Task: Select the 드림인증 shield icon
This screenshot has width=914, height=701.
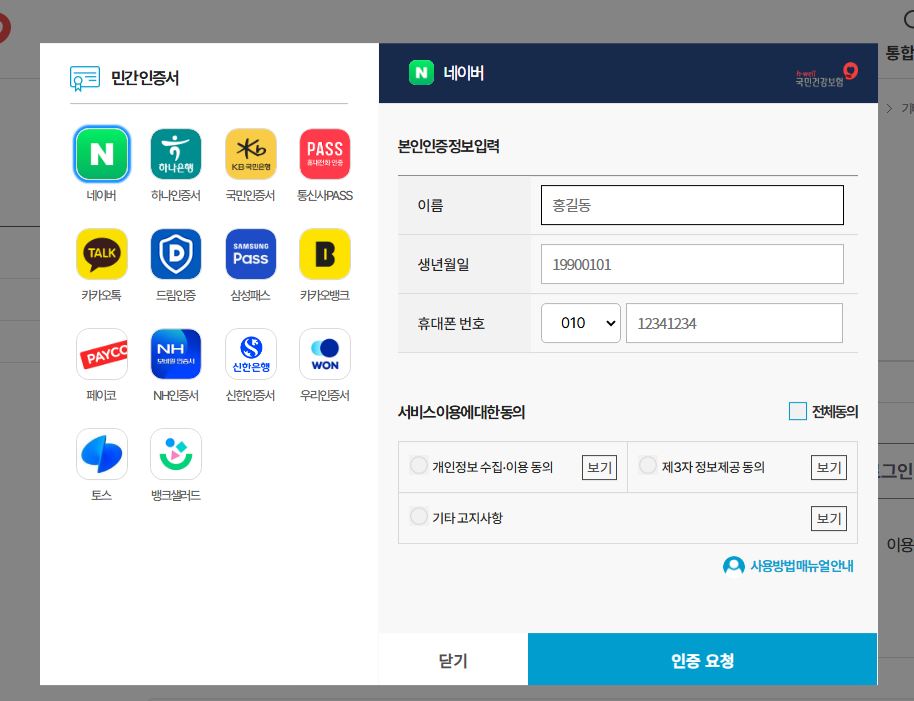Action: [x=176, y=254]
